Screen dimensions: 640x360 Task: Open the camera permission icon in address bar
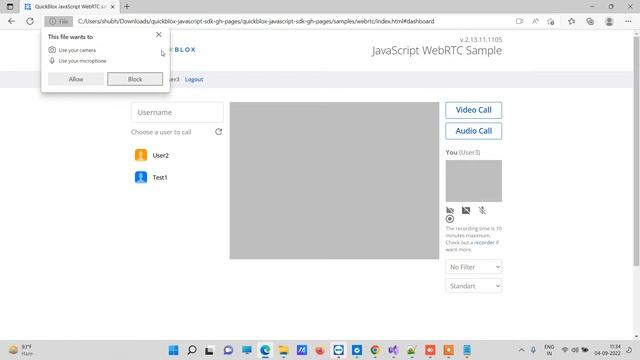519,21
